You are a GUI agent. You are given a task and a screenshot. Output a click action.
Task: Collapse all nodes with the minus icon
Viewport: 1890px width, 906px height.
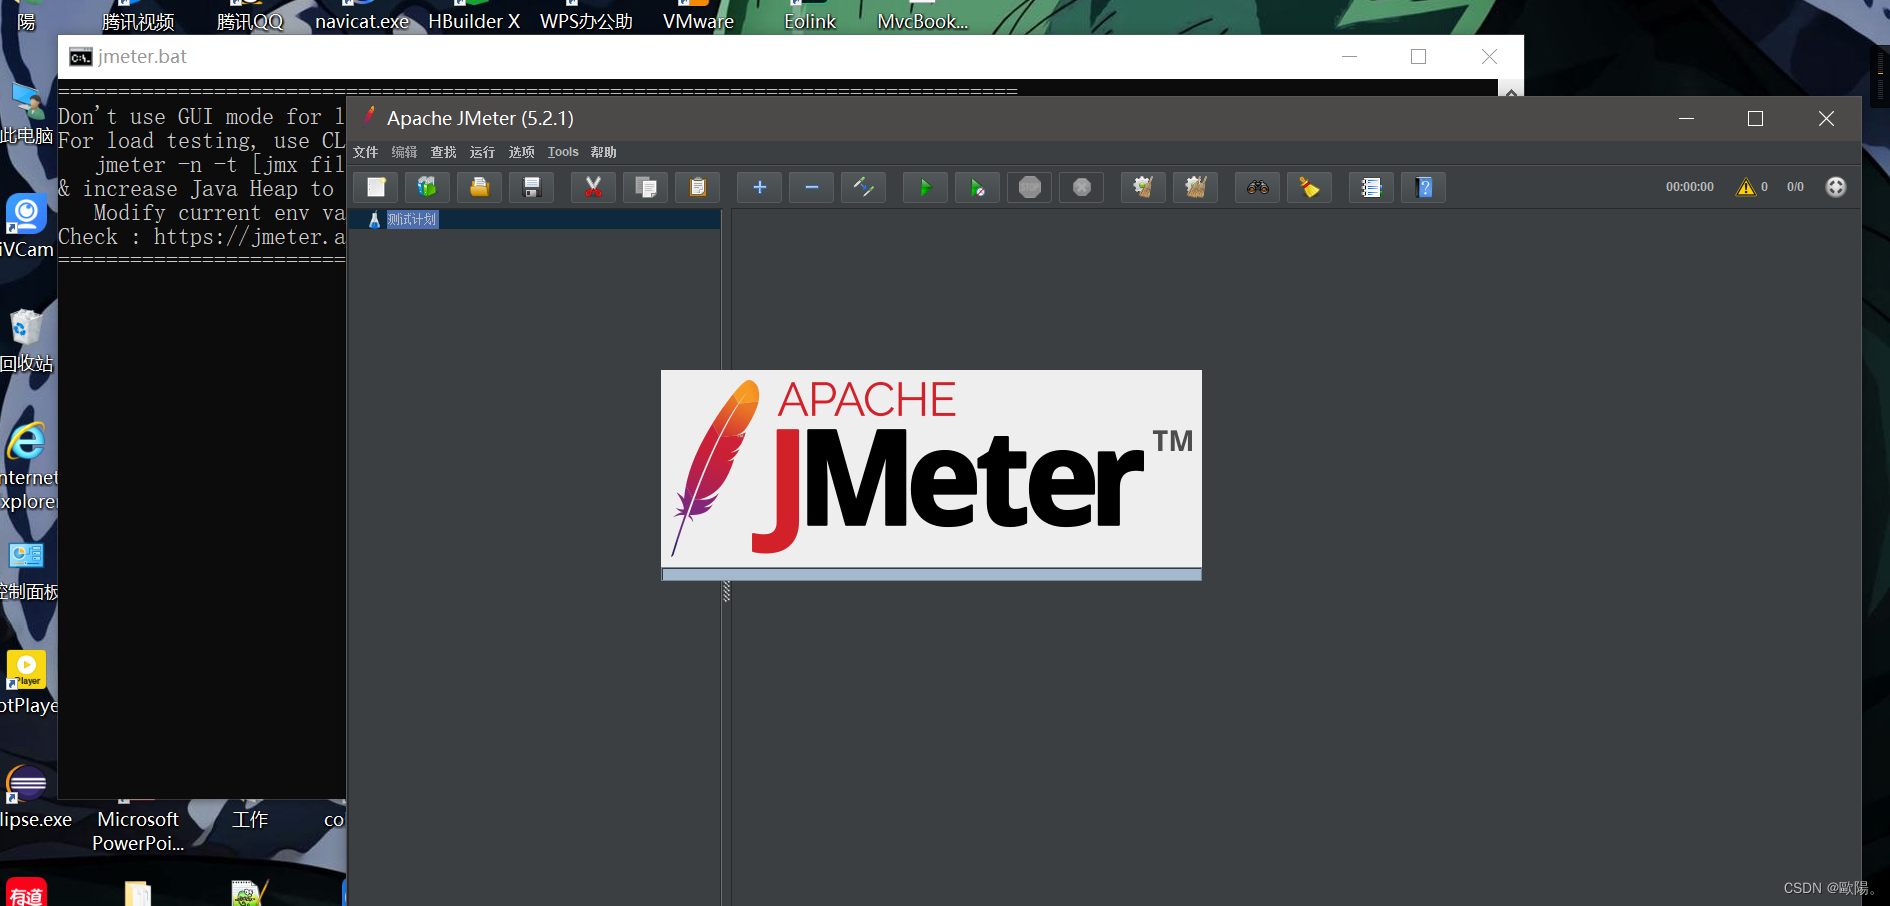(x=812, y=187)
